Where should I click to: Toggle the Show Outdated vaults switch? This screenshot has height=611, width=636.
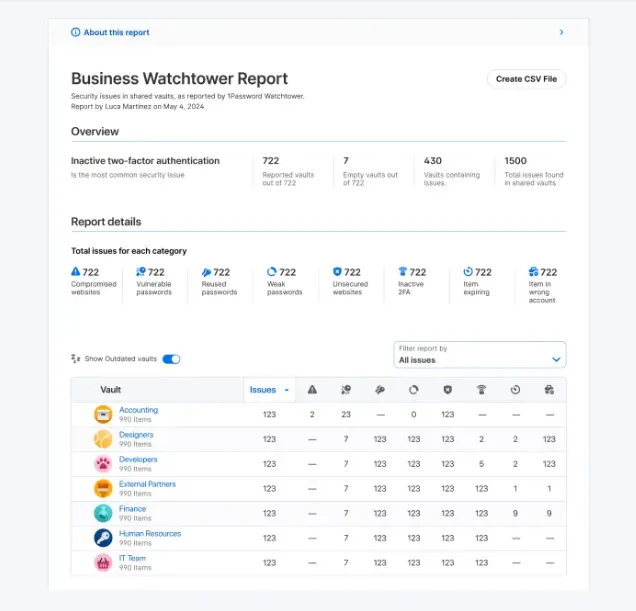pyautogui.click(x=171, y=359)
